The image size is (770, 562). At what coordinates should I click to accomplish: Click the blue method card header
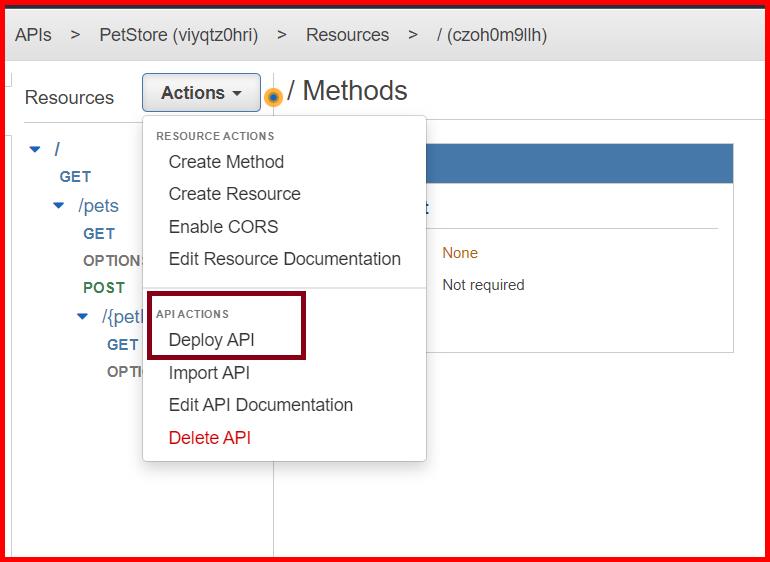[579, 164]
